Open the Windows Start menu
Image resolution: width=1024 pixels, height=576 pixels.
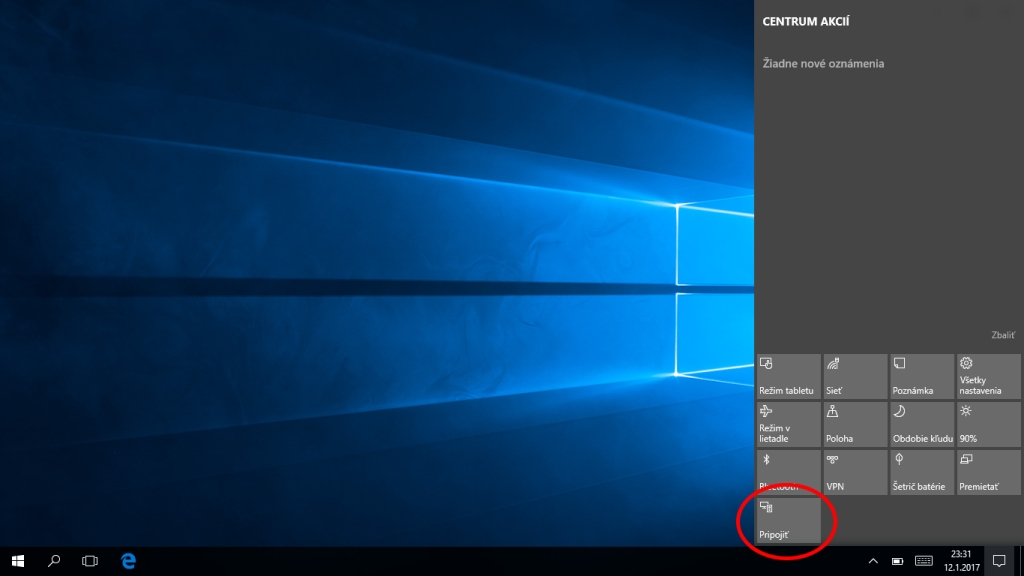click(17, 561)
